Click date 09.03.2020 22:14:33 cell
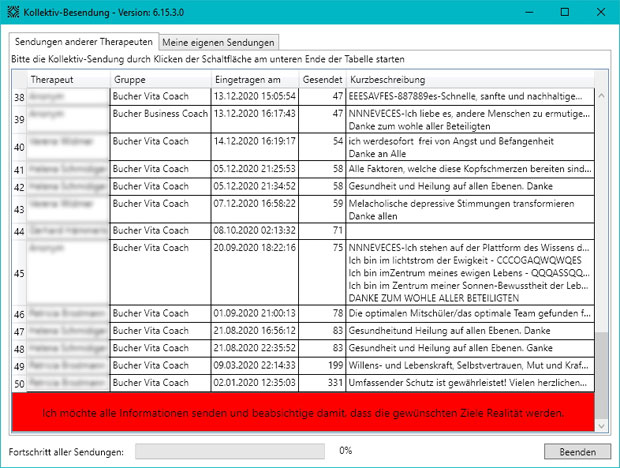This screenshot has height=468, width=620. (x=255, y=366)
